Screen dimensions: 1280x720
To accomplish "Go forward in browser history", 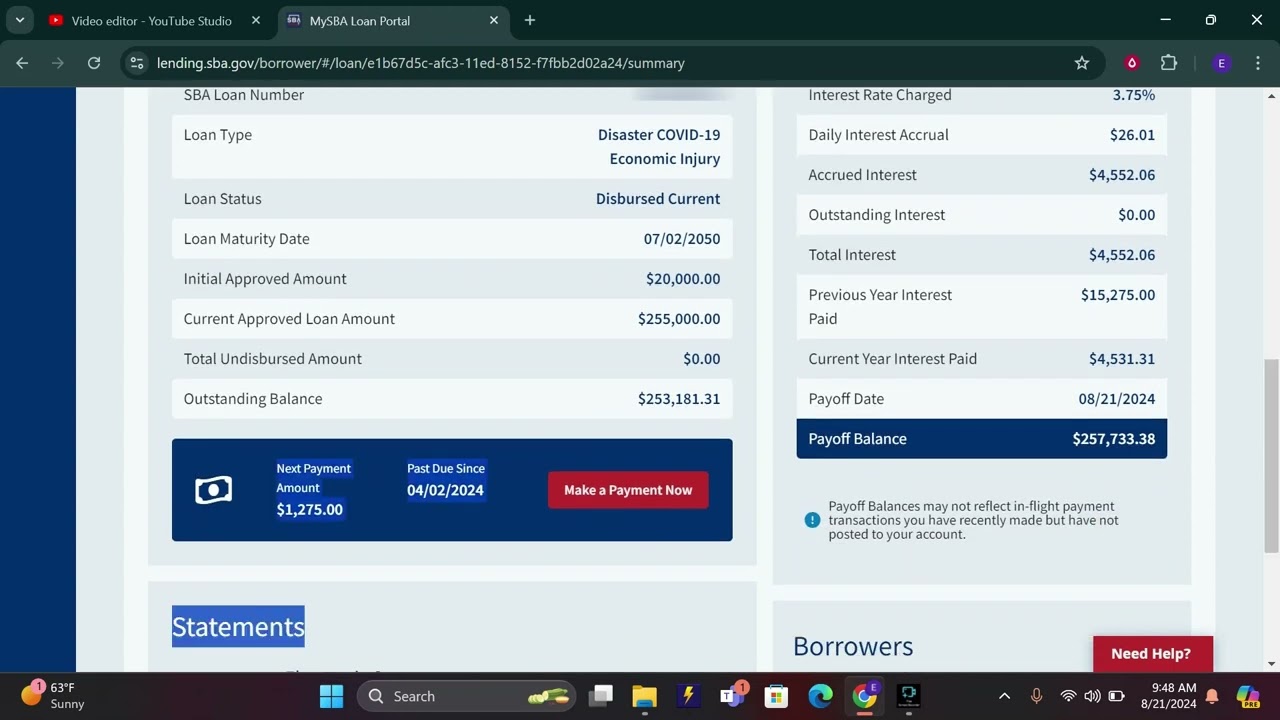I will click(x=58, y=63).
